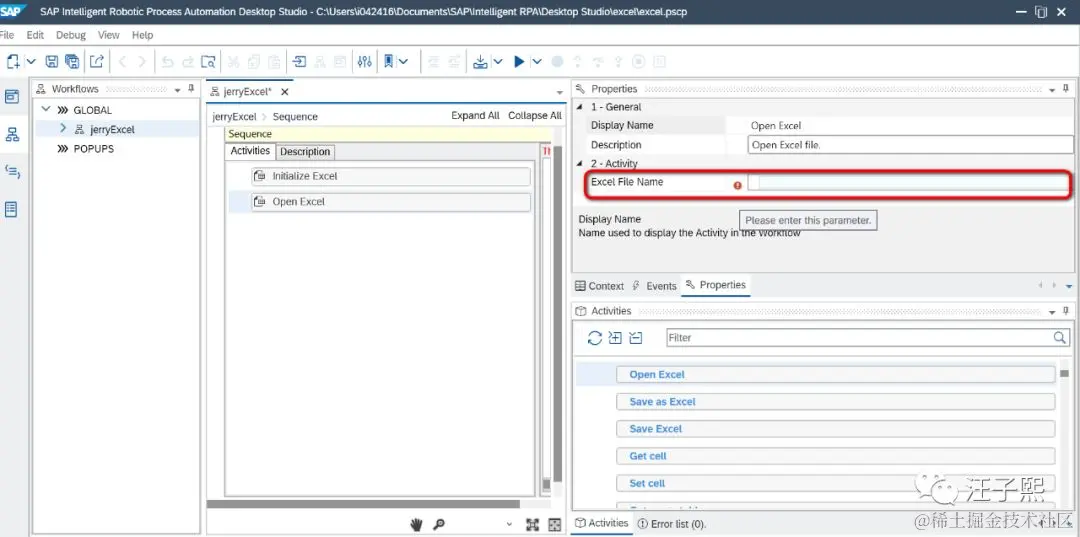This screenshot has width=1080, height=537.
Task: Click the overview map icon below the editor
Action: click(554, 525)
